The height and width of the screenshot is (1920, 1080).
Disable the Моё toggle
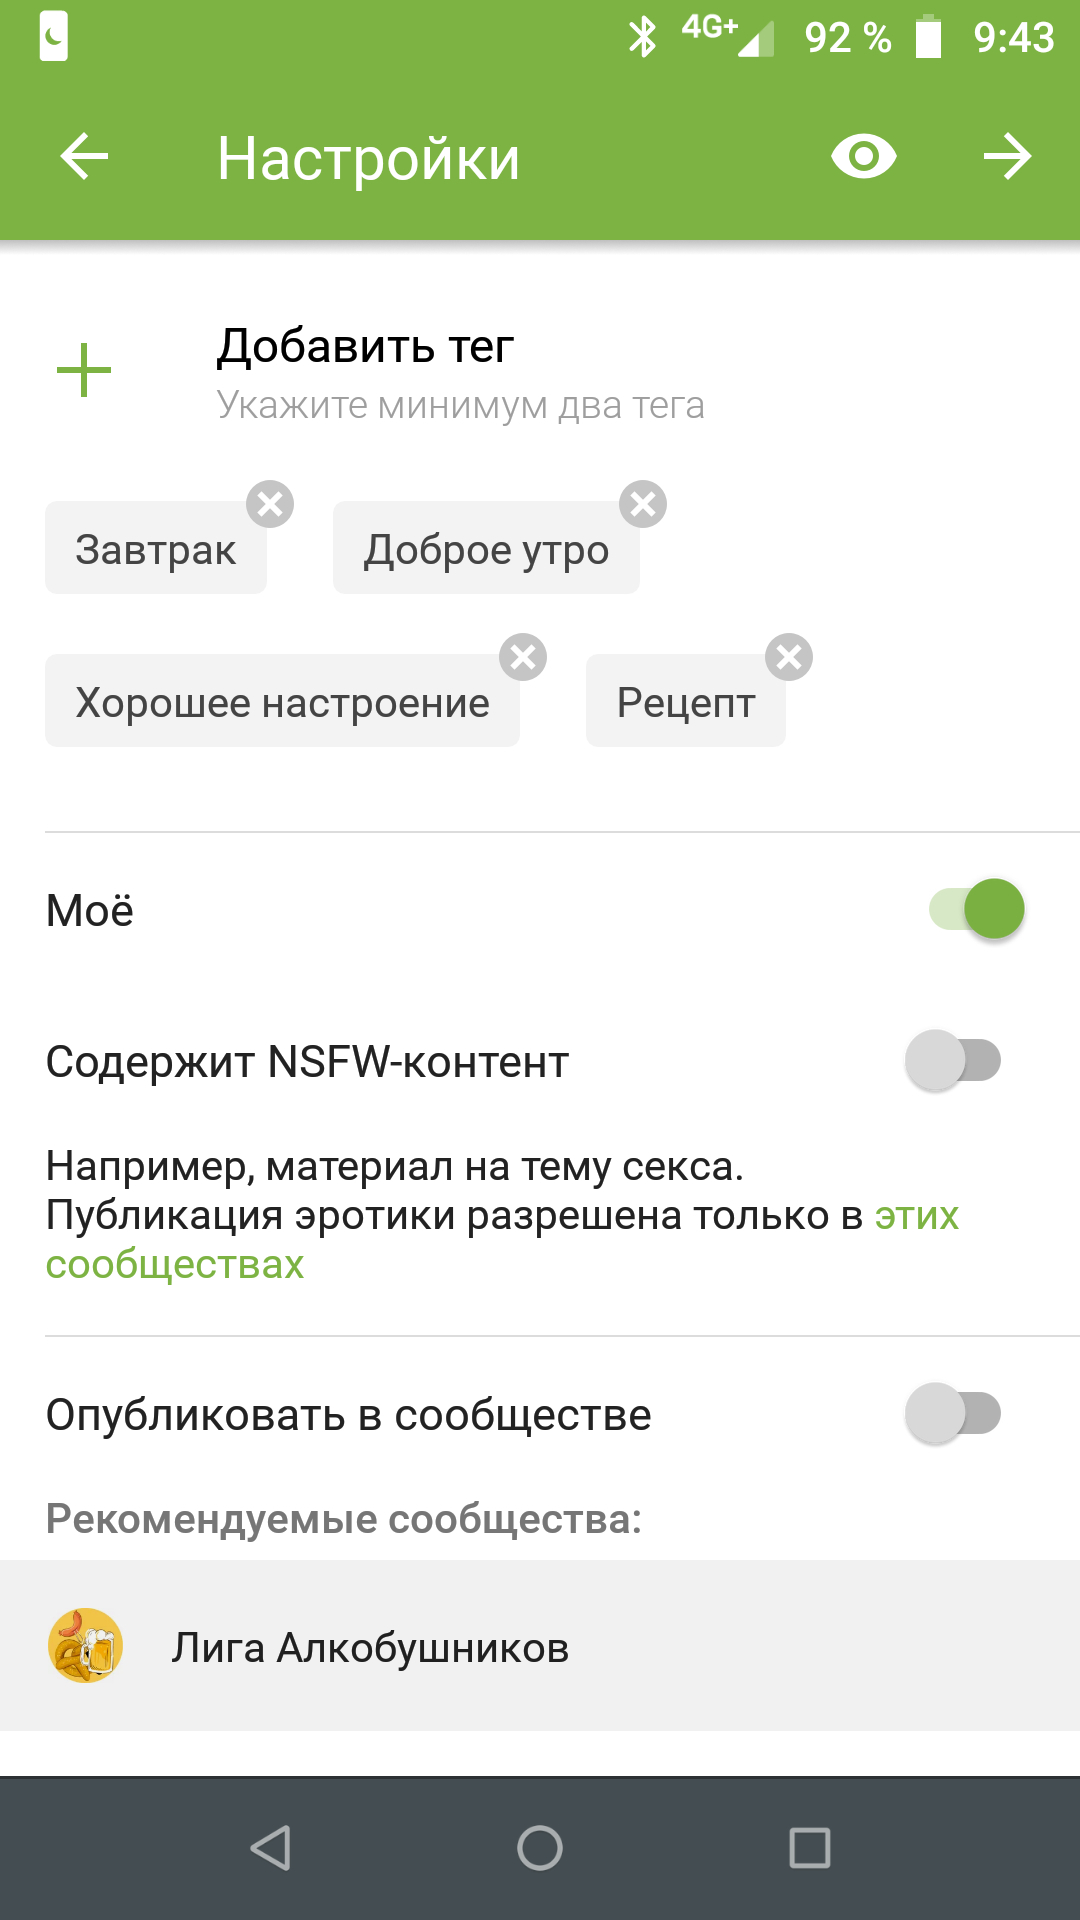click(x=977, y=909)
